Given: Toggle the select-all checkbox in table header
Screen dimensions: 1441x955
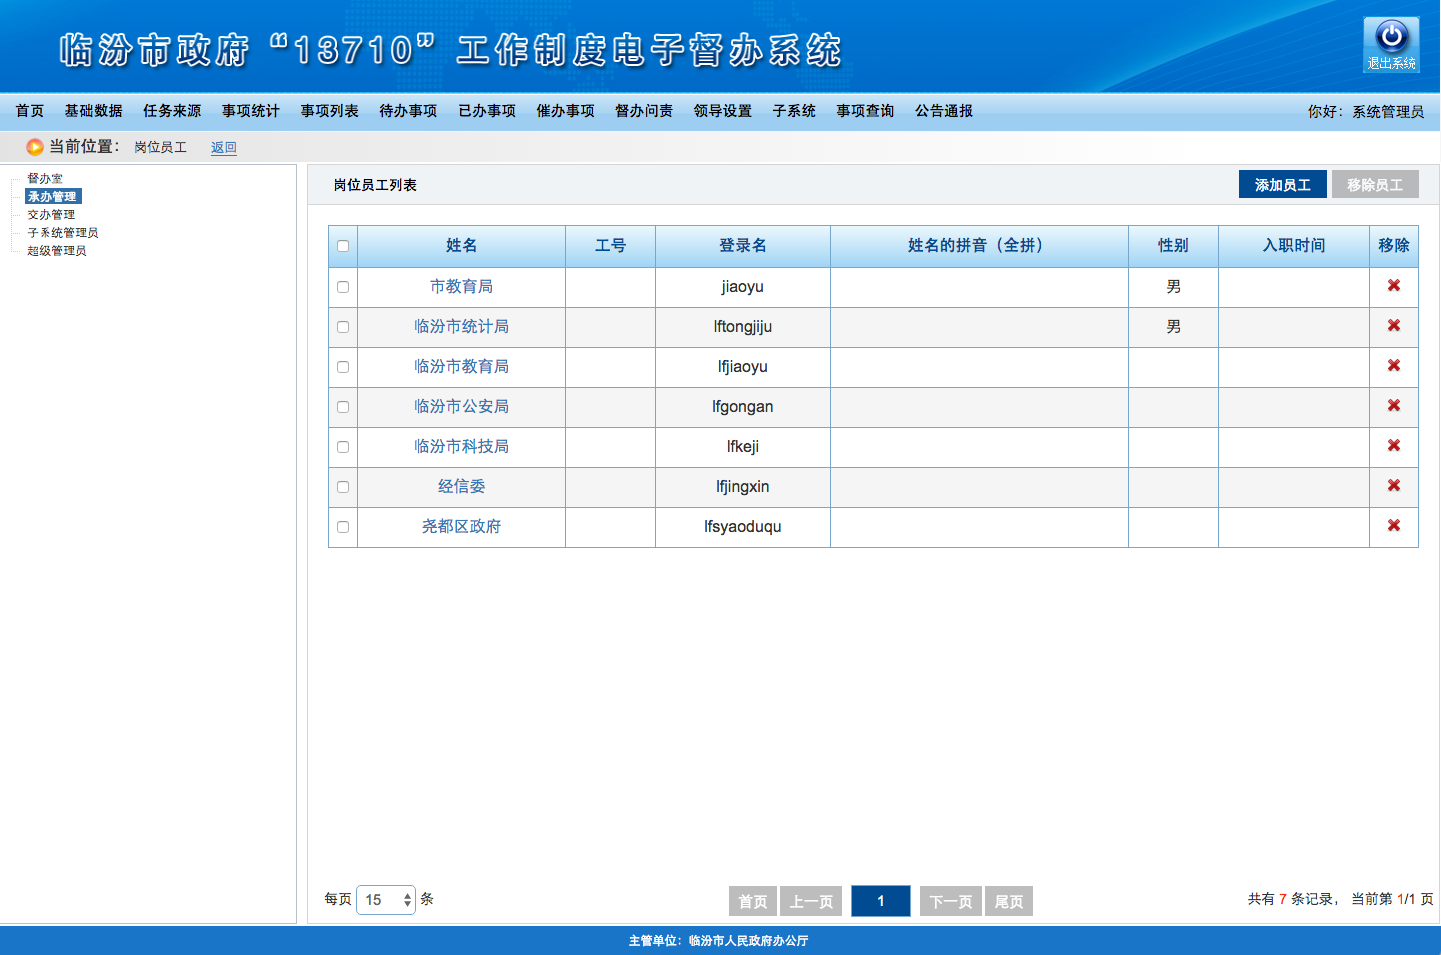Looking at the screenshot, I should click(x=343, y=246).
